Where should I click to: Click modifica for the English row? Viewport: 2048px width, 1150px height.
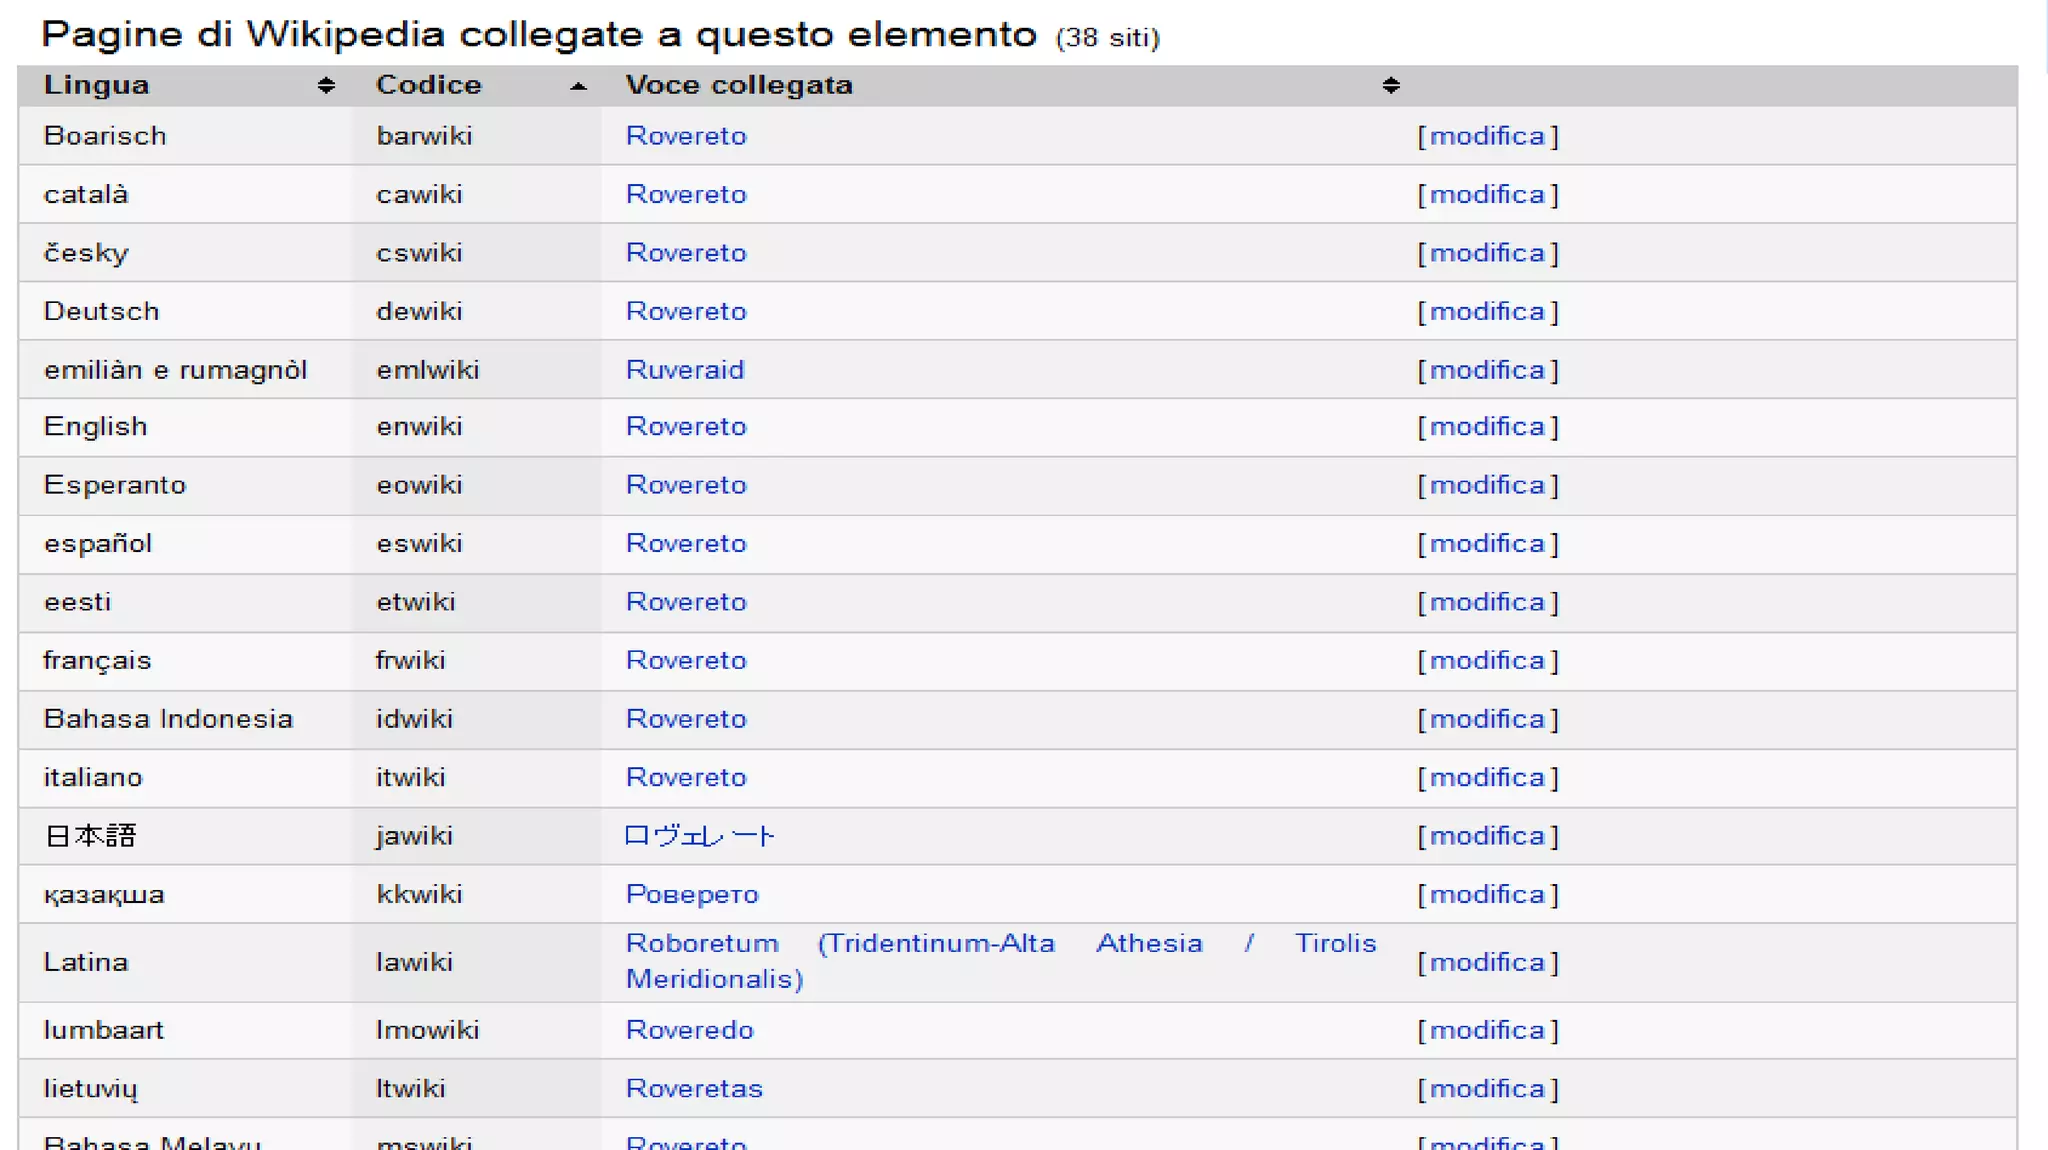click(x=1487, y=427)
